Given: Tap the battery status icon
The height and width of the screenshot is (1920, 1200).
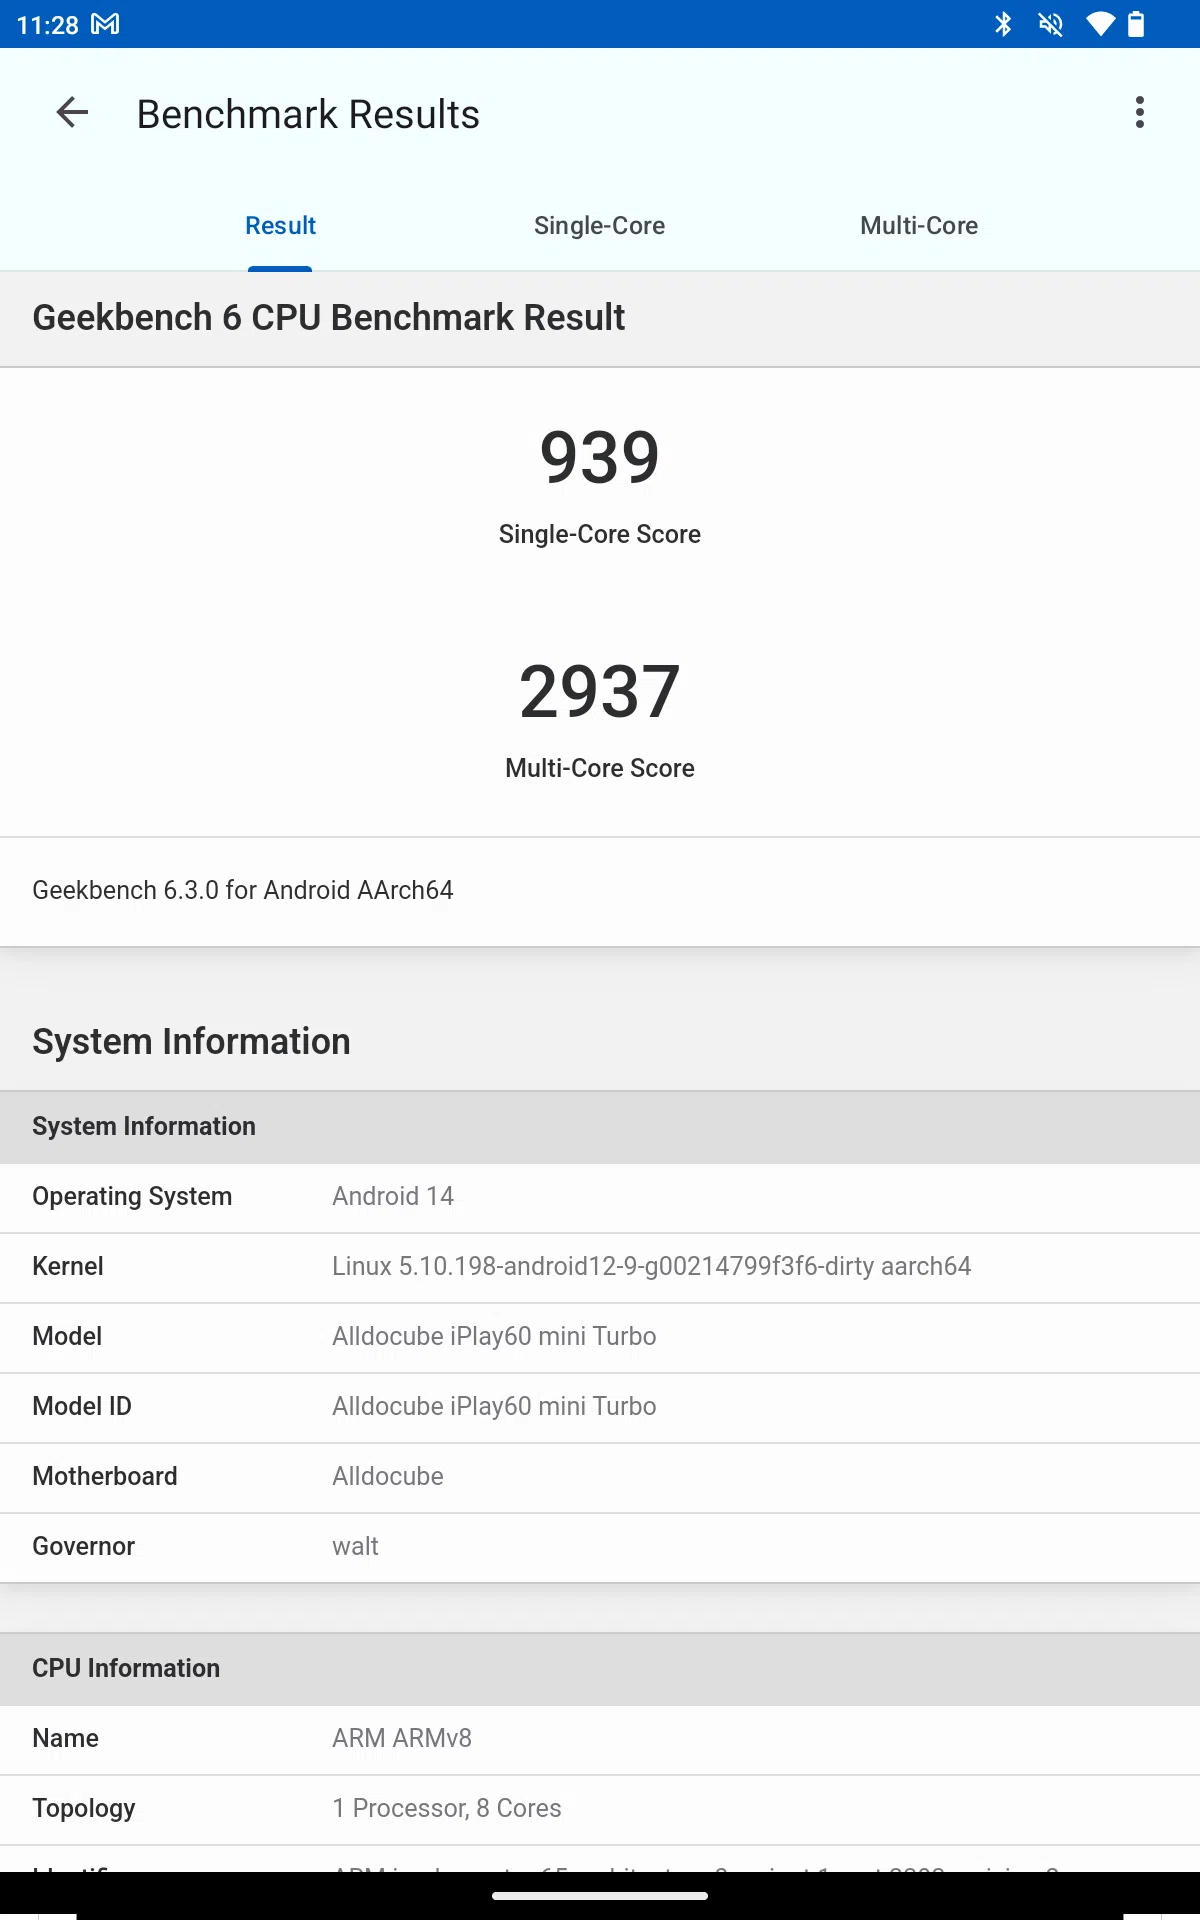Looking at the screenshot, I should [1136, 24].
